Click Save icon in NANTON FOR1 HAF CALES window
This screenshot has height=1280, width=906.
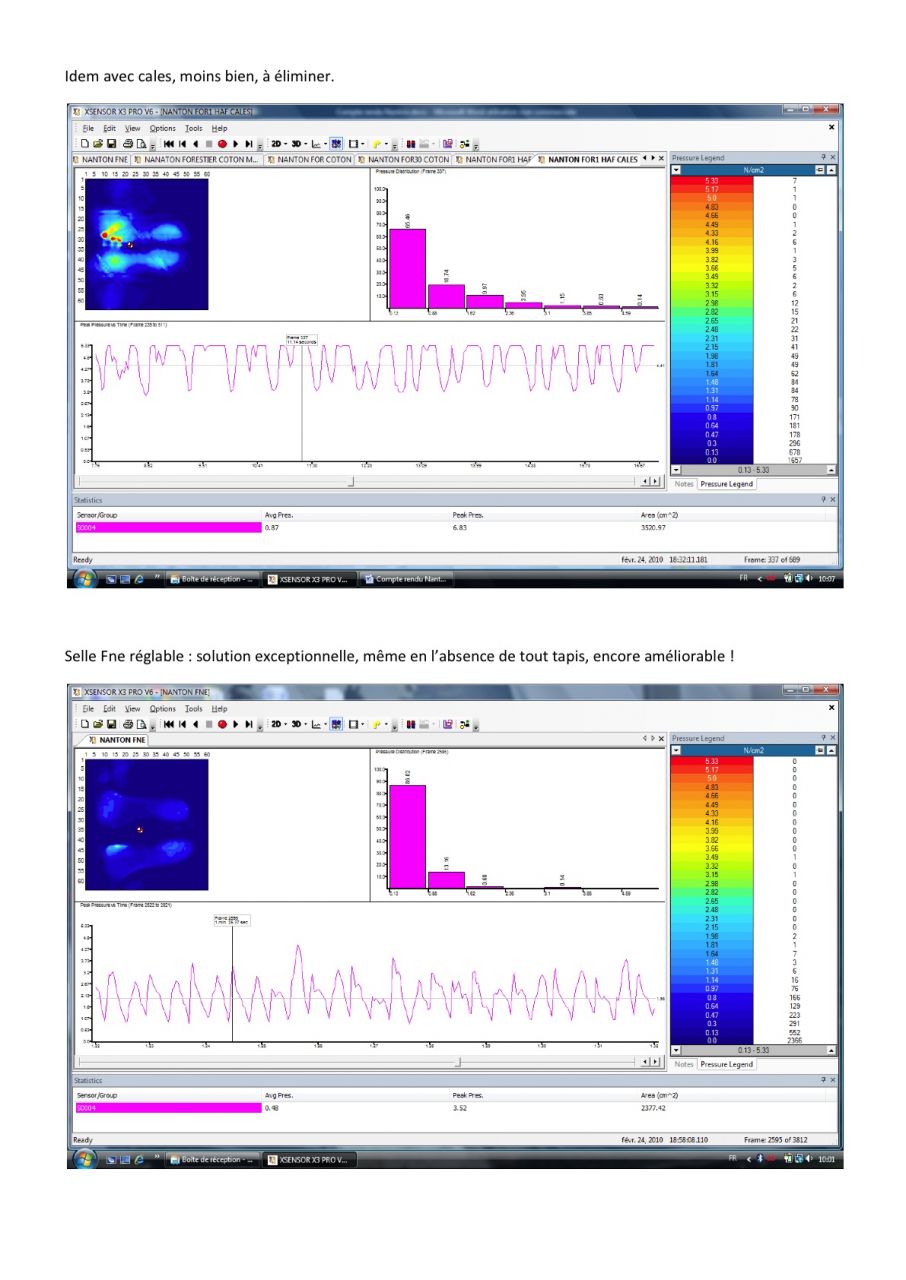(x=110, y=143)
